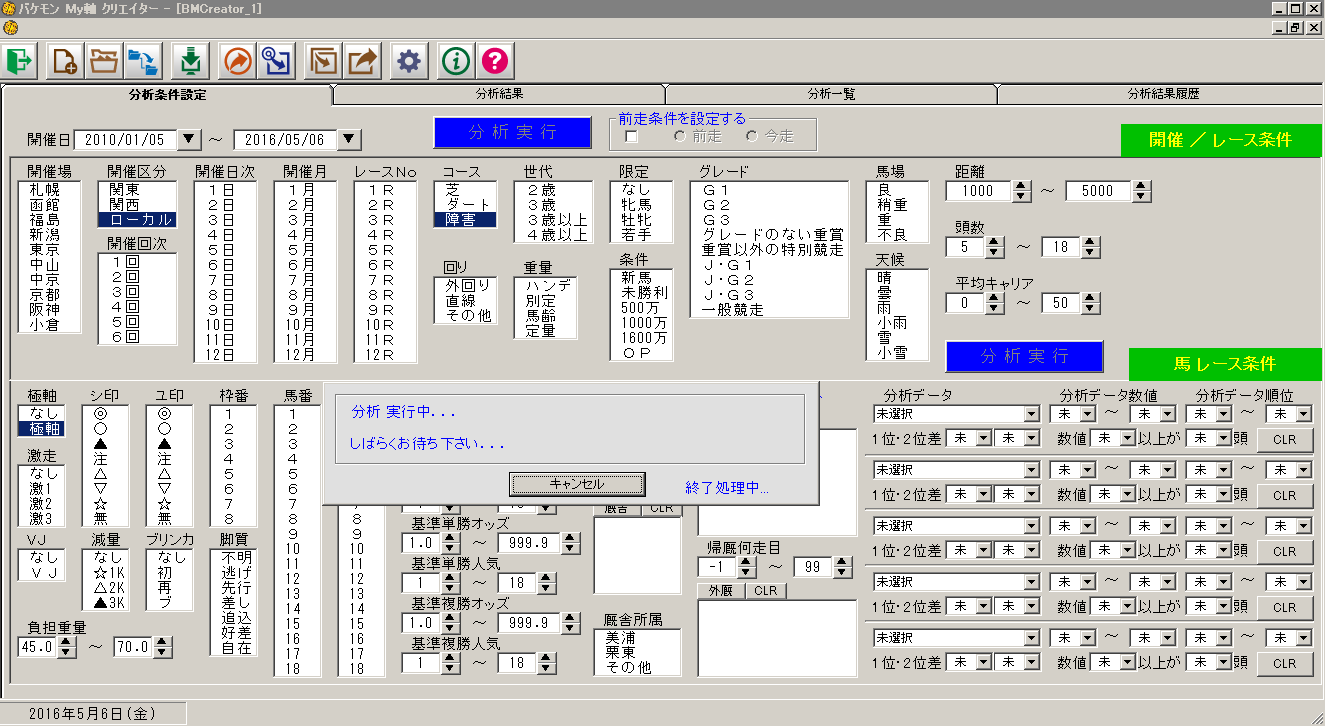Click the 頭数 minimum 5 spinner
This screenshot has width=1325, height=726.
(995, 246)
